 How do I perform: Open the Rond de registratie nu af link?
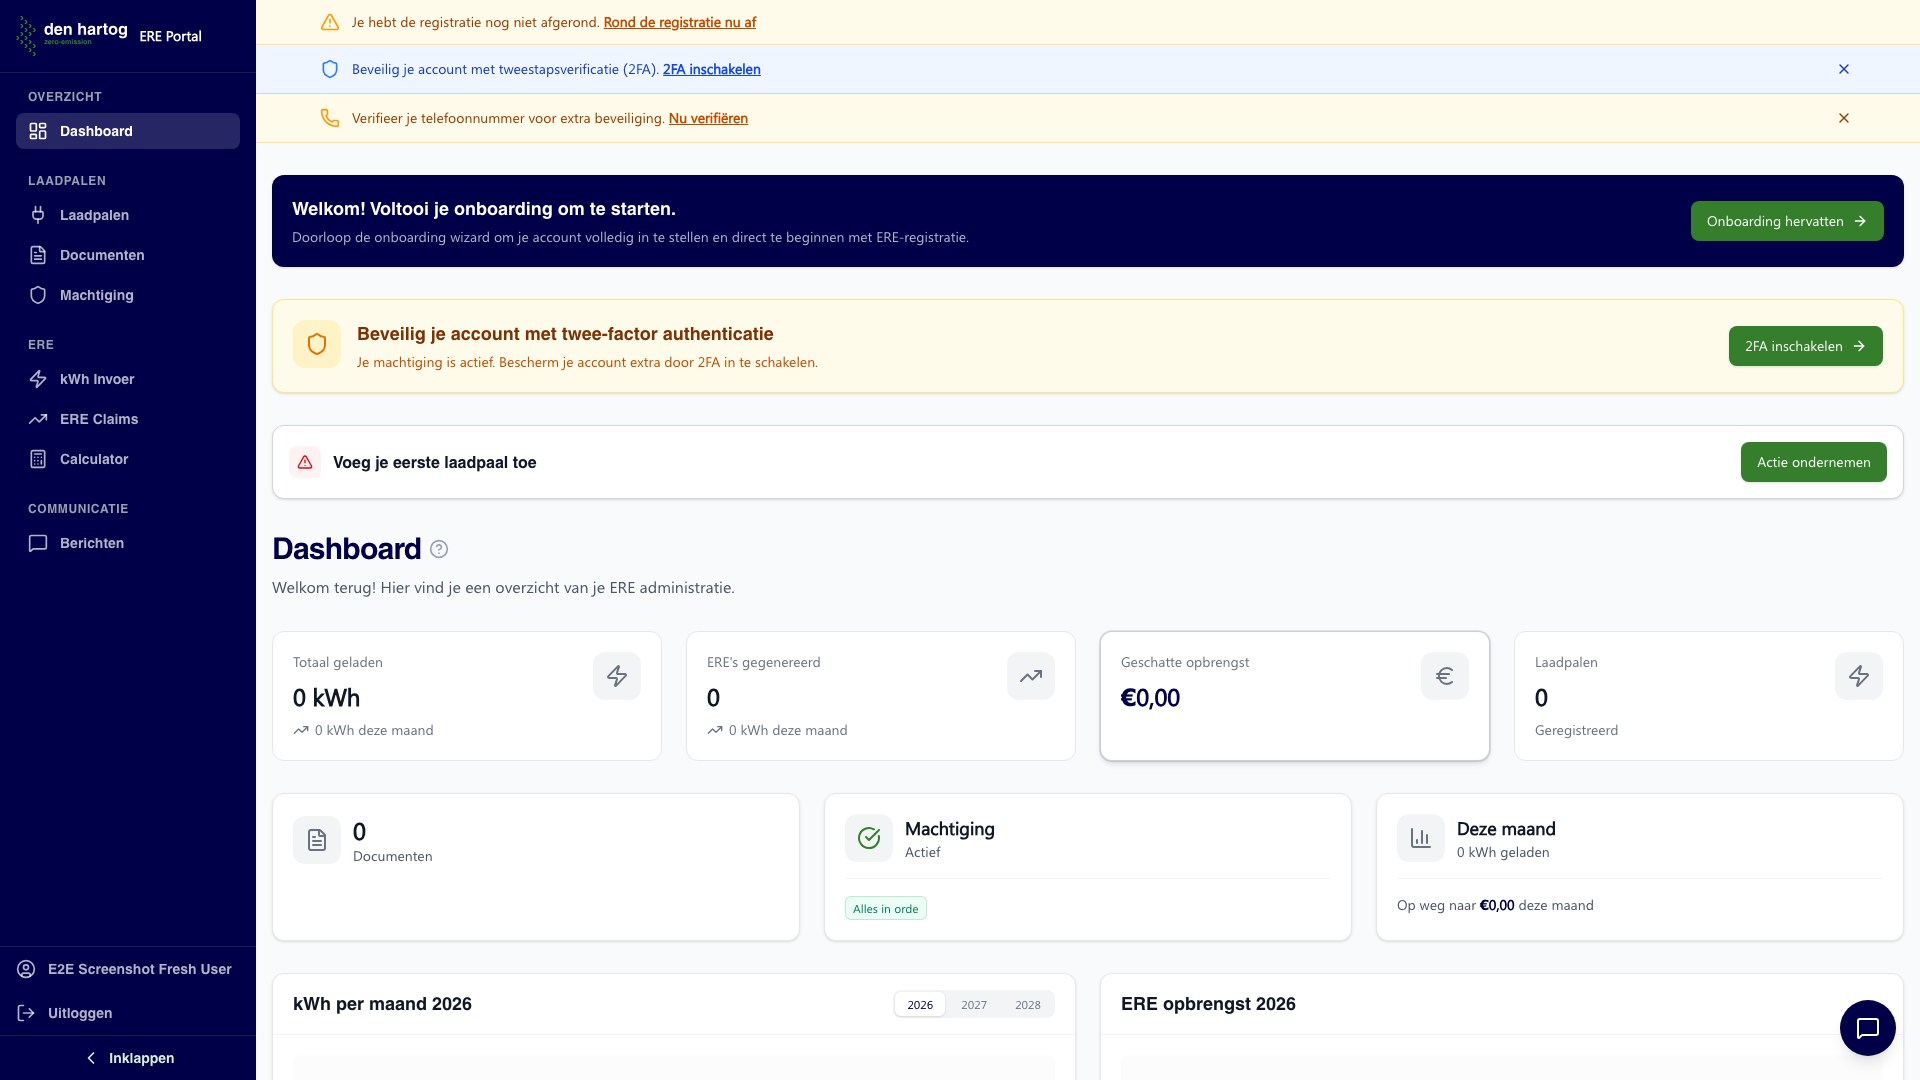coord(680,22)
